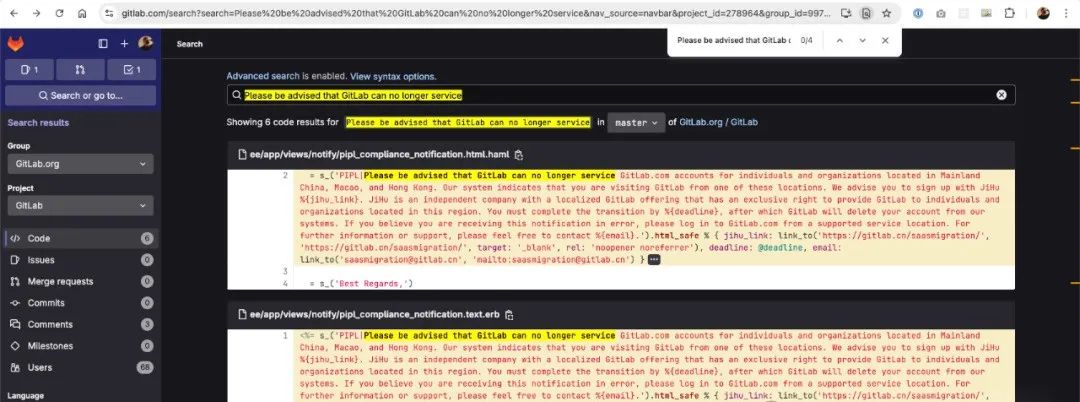1080x402 pixels.
Task: Select the Code search scope
Action: (x=81, y=238)
